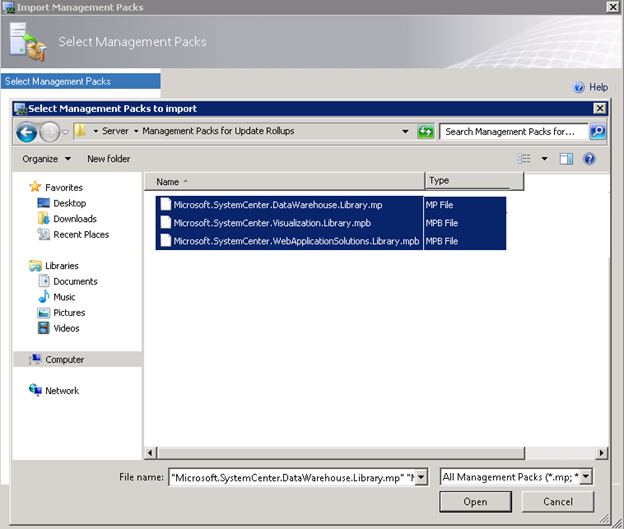624x529 pixels.
Task: Click the horizontal scrollbar right arrow
Action: tap(601, 453)
